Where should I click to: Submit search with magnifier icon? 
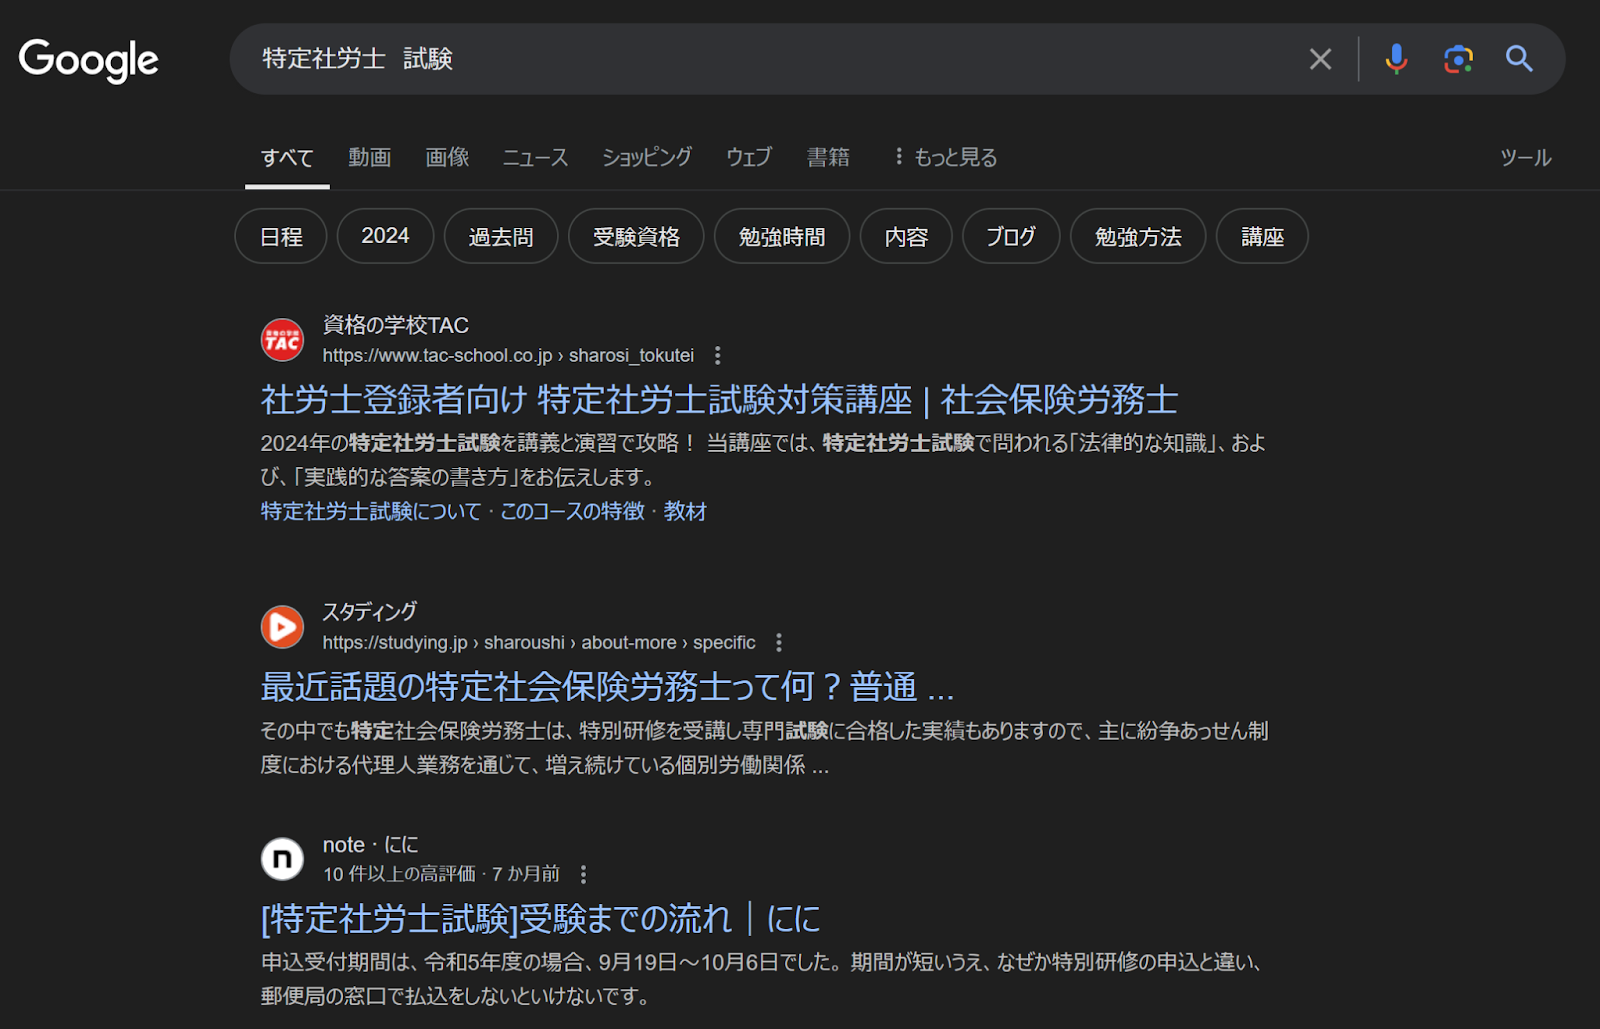point(1519,59)
